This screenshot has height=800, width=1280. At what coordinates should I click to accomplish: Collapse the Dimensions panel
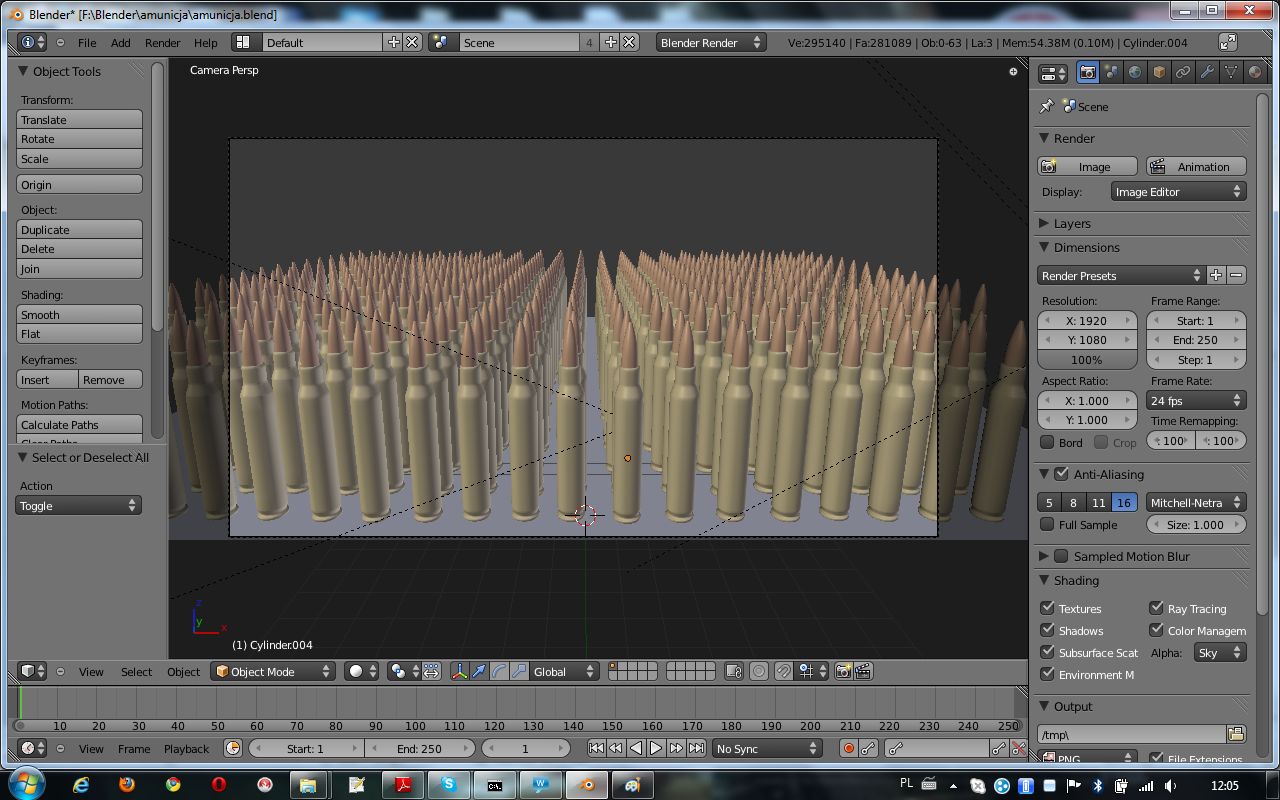tap(1044, 247)
